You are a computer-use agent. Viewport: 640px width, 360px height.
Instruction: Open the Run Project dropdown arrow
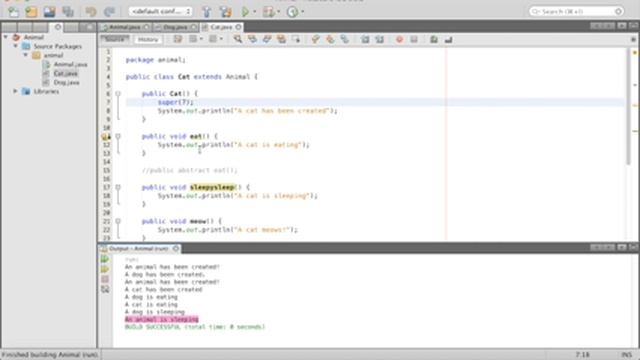tap(255, 11)
